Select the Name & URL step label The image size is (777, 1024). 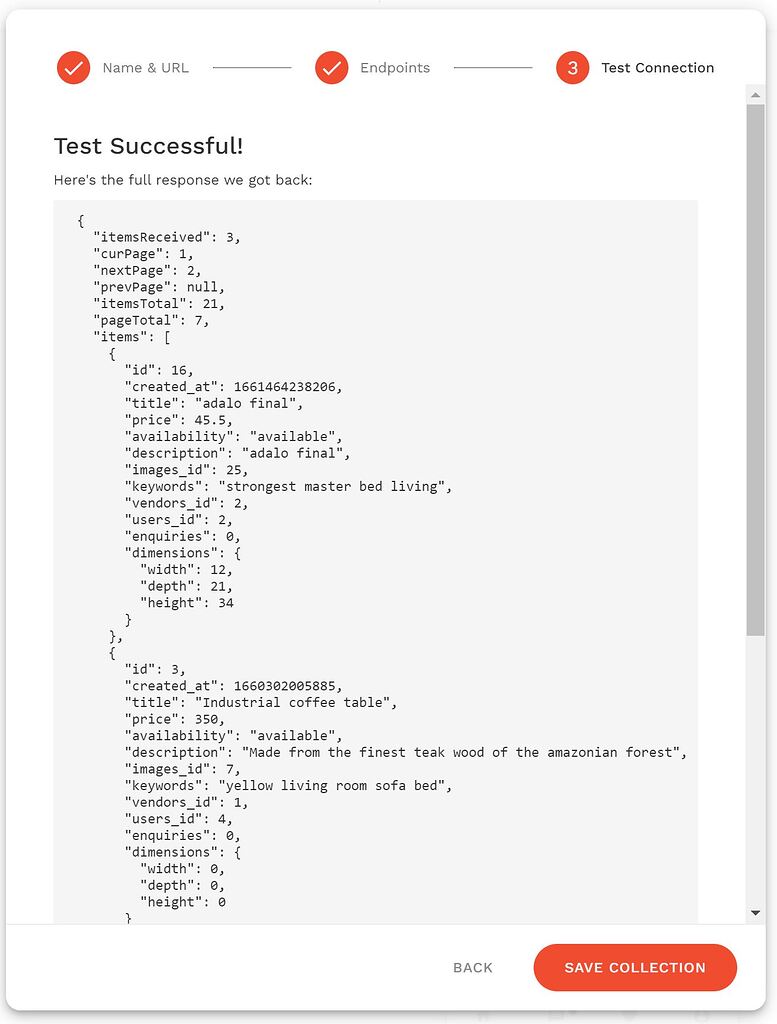coord(146,68)
